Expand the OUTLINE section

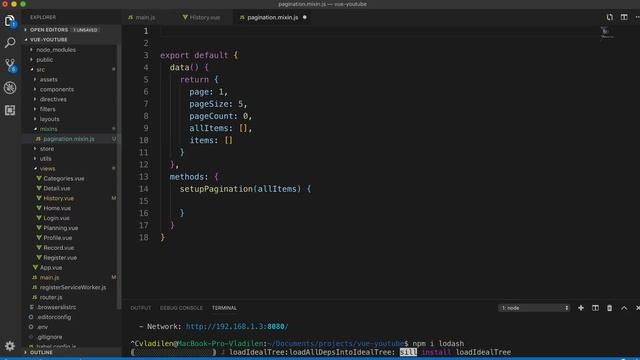(x=41, y=352)
